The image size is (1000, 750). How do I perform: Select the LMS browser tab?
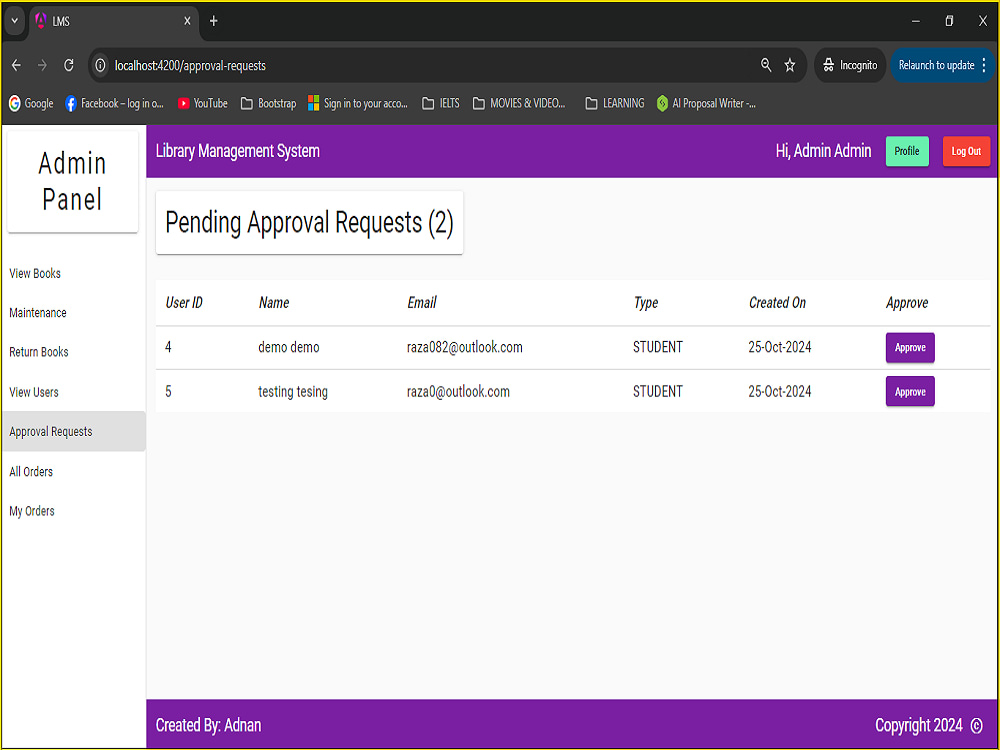coord(114,21)
